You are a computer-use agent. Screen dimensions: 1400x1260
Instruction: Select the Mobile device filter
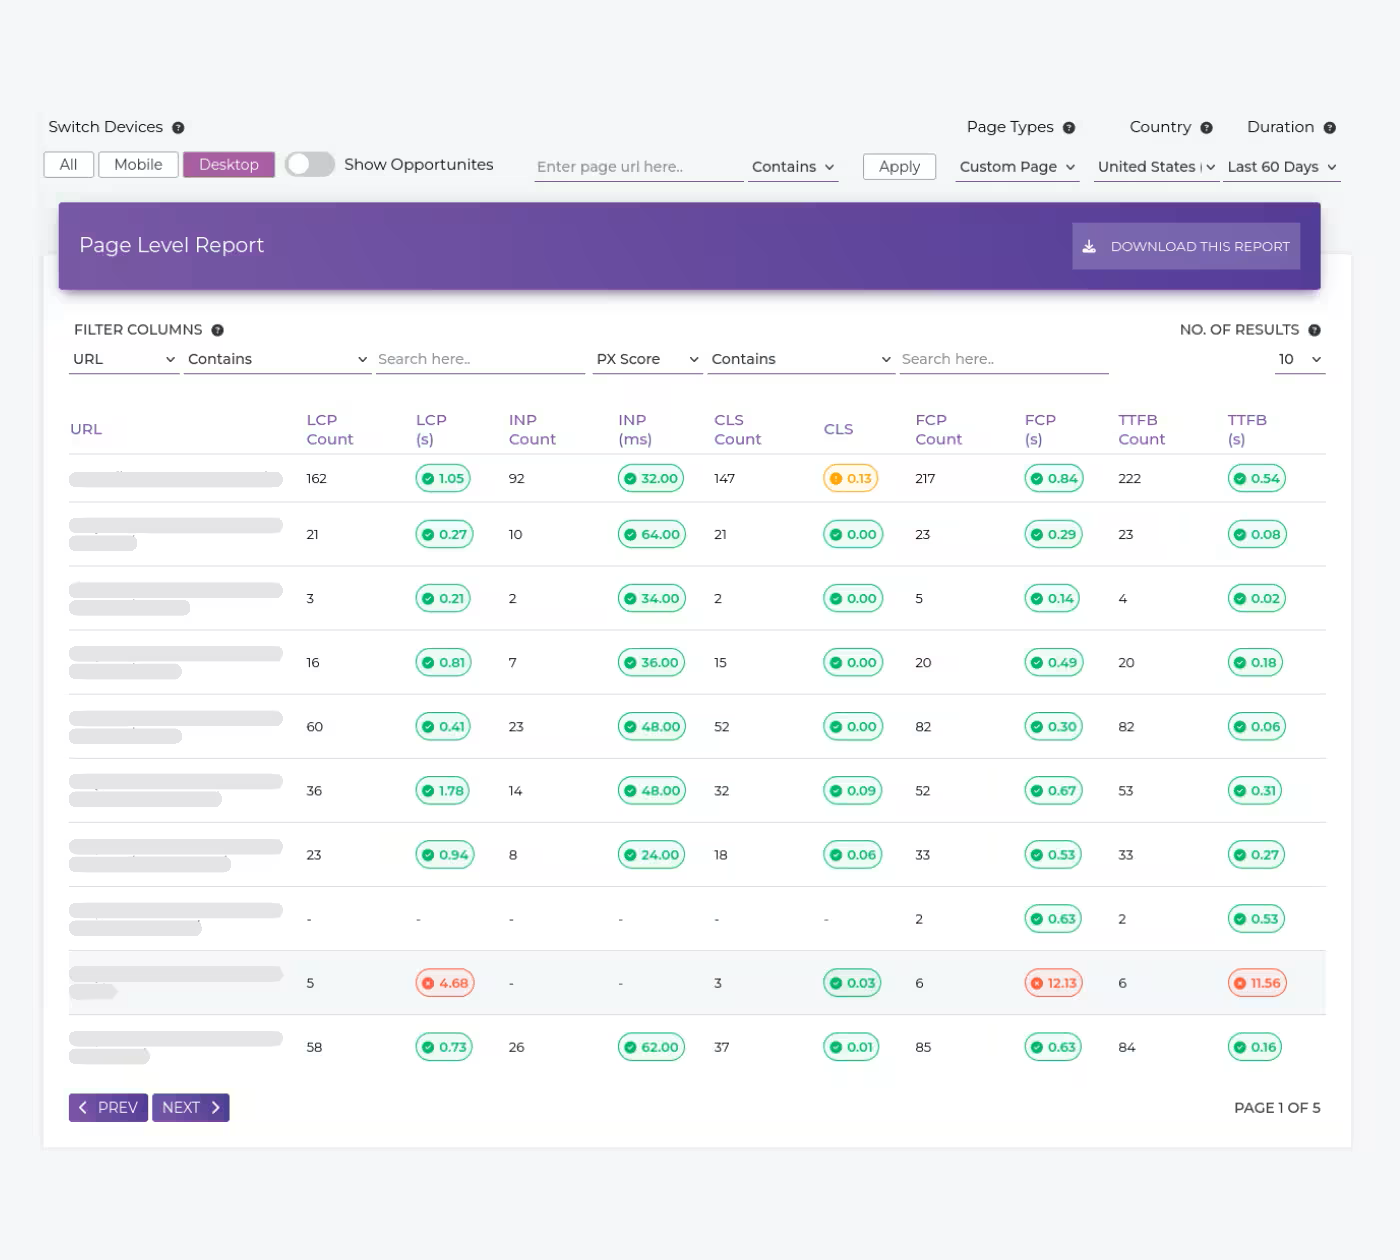(138, 164)
